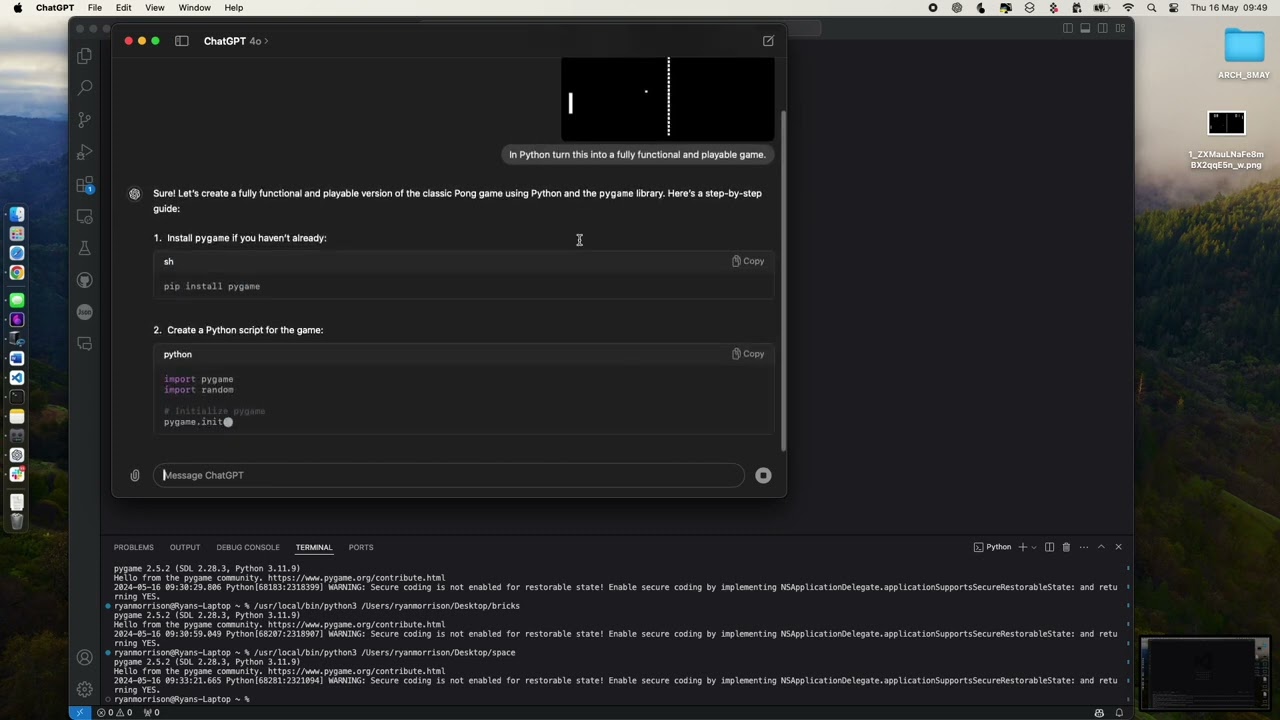The height and width of the screenshot is (720, 1280).
Task: Open VS Code Source Control view
Action: point(85,120)
